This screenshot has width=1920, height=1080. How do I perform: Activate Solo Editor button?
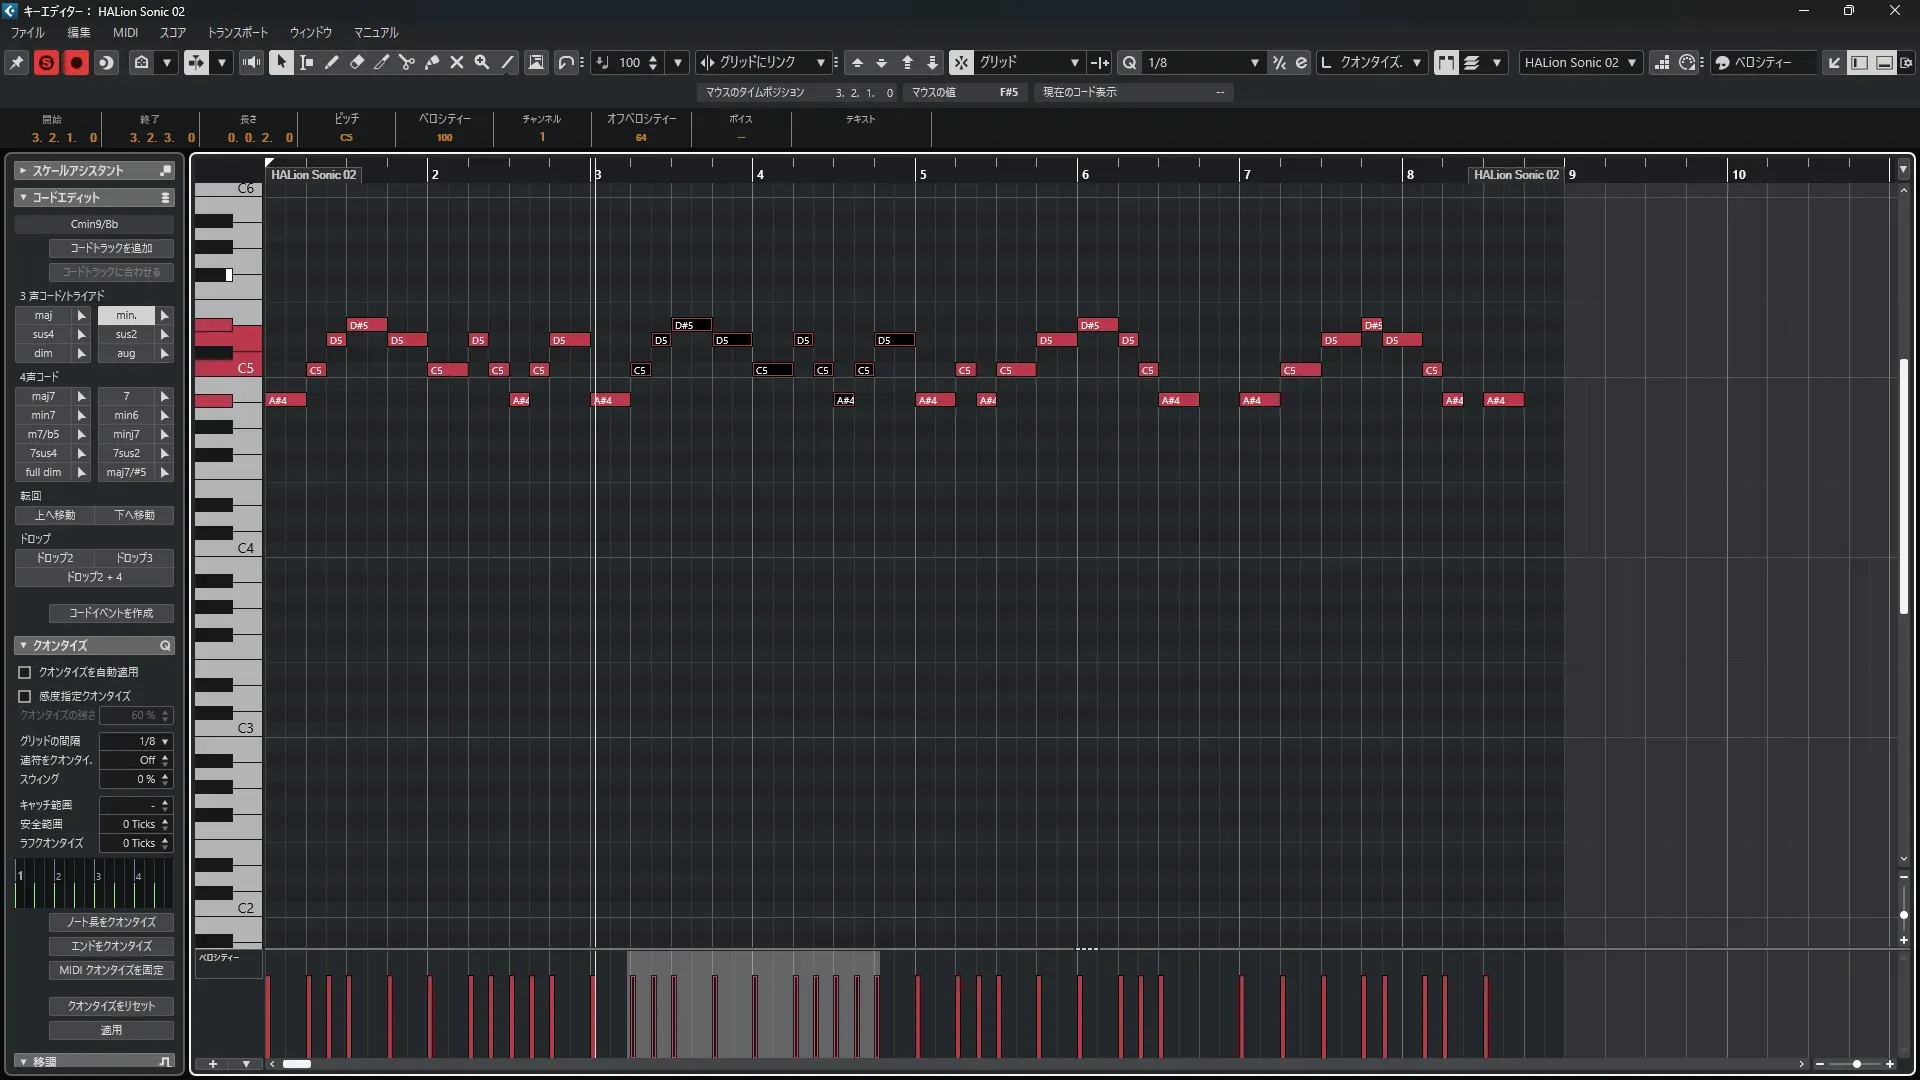(46, 62)
